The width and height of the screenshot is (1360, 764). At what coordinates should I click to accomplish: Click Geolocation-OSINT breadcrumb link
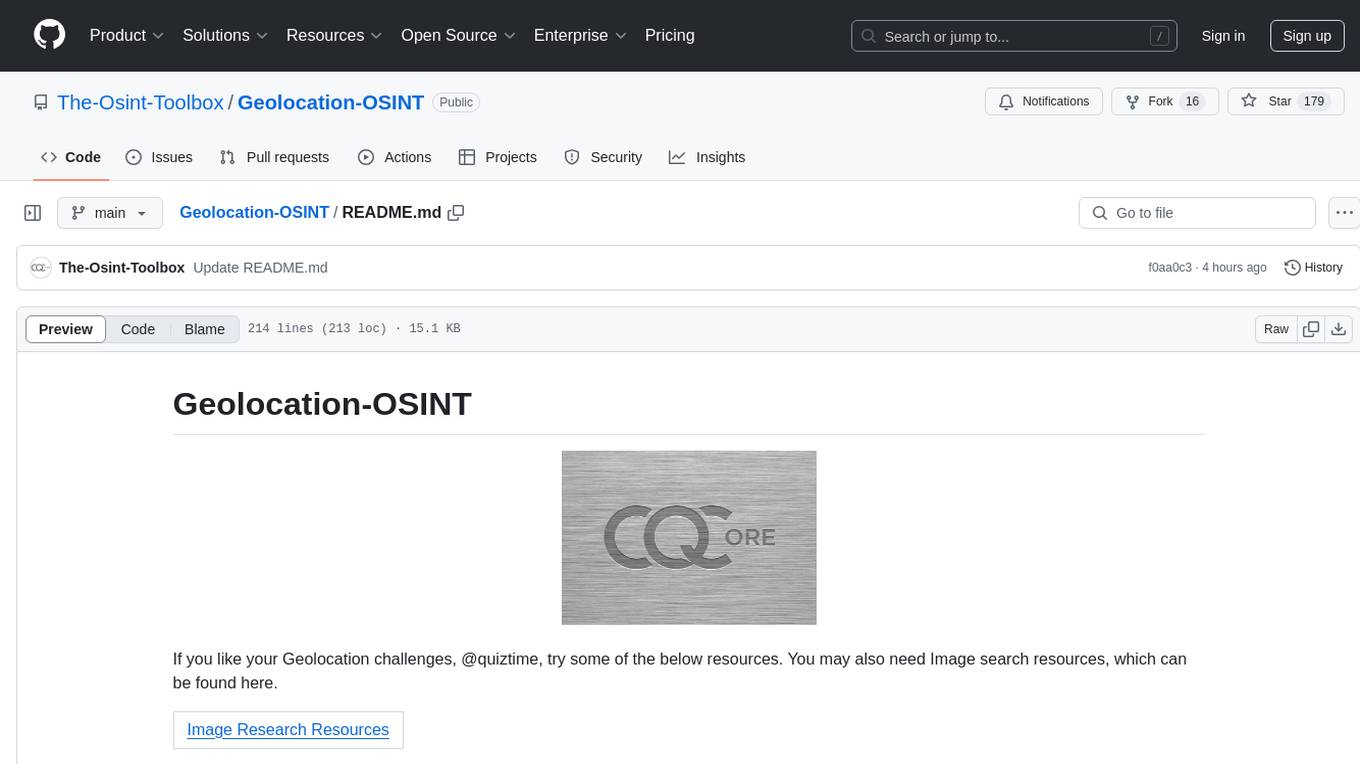tap(254, 212)
